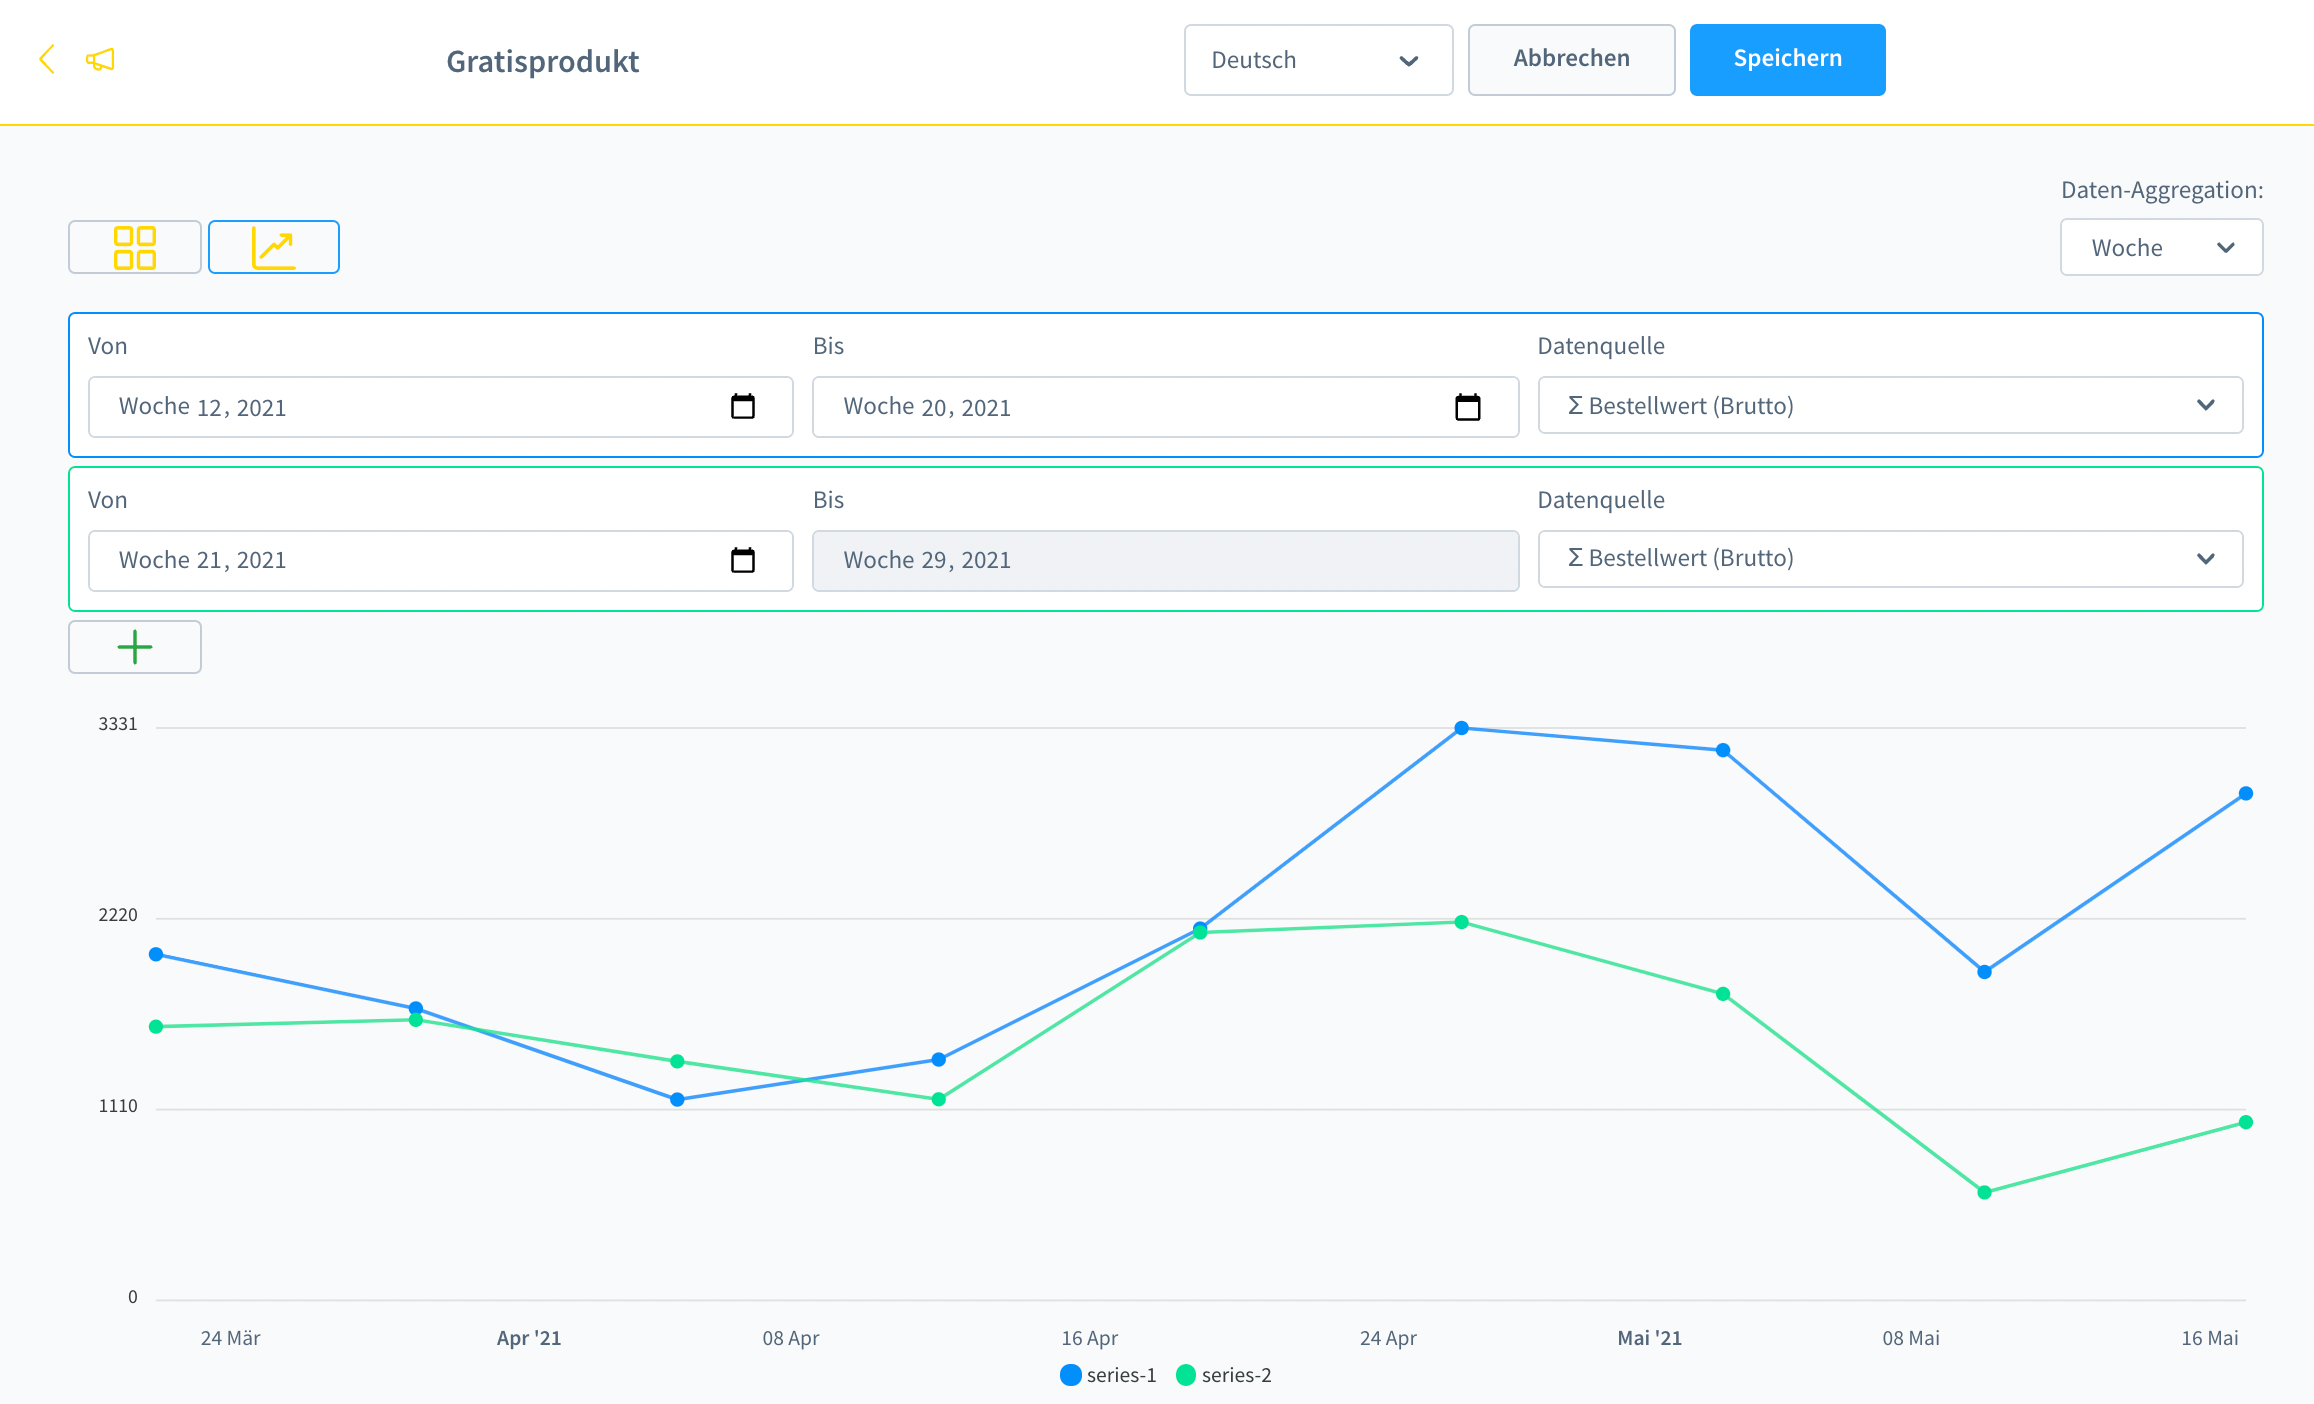
Task: Switch to the line chart view
Action: click(274, 247)
